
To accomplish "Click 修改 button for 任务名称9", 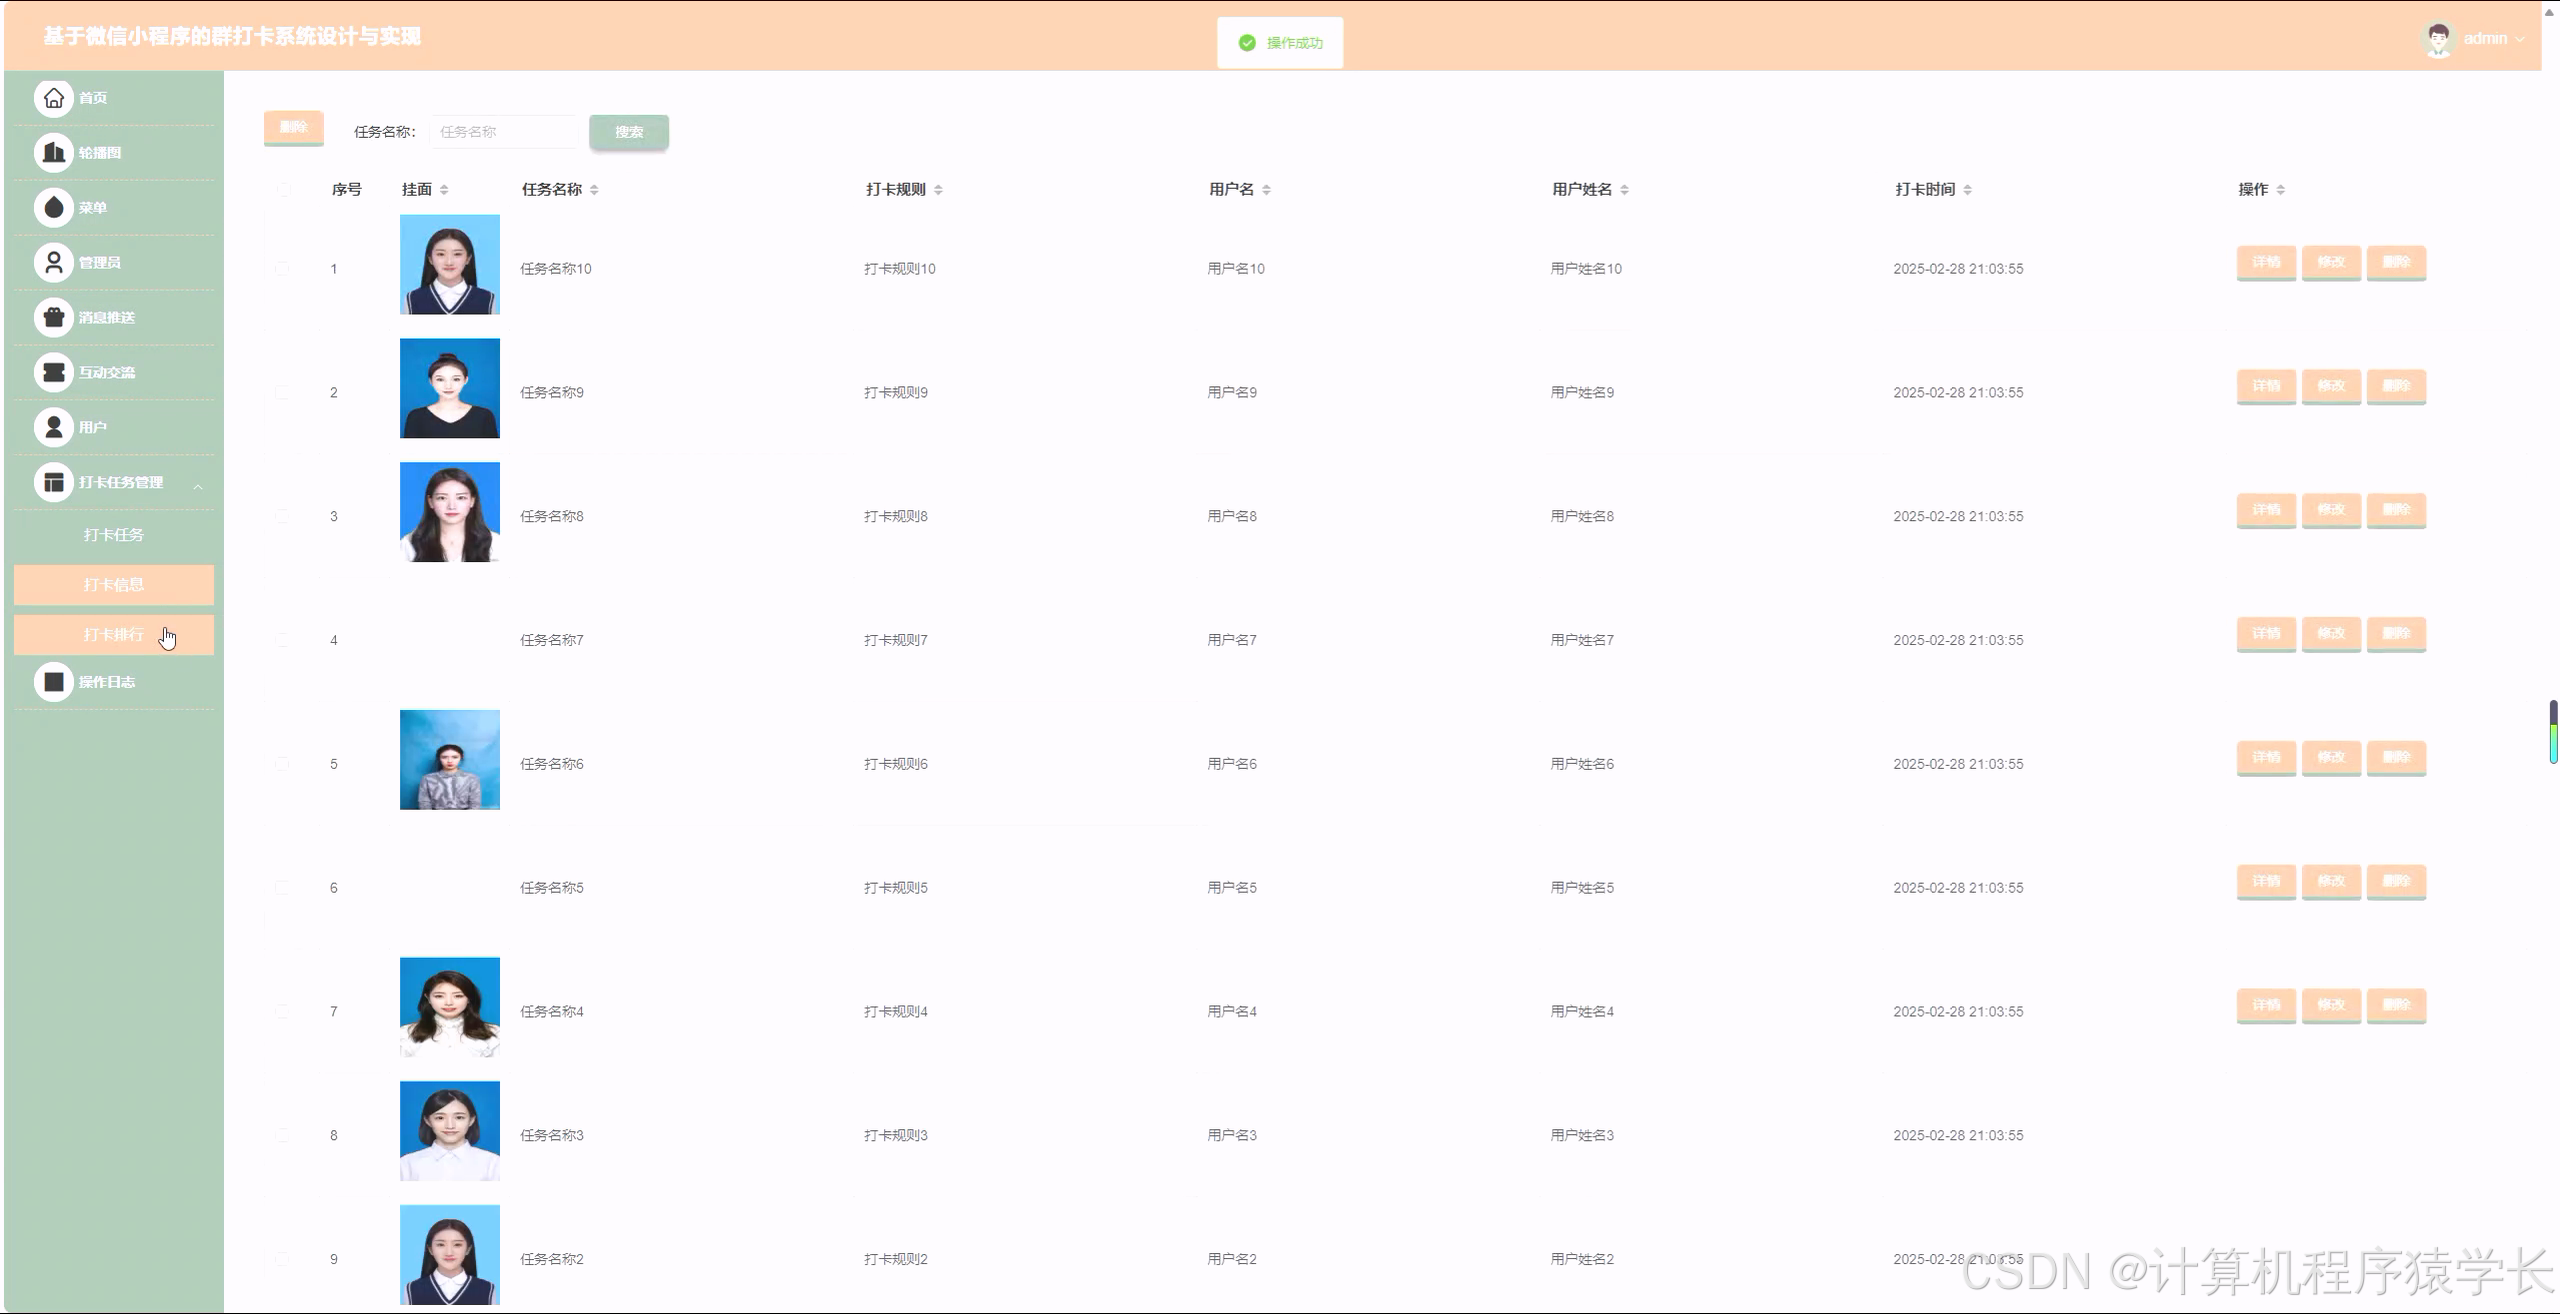I will tap(2330, 386).
